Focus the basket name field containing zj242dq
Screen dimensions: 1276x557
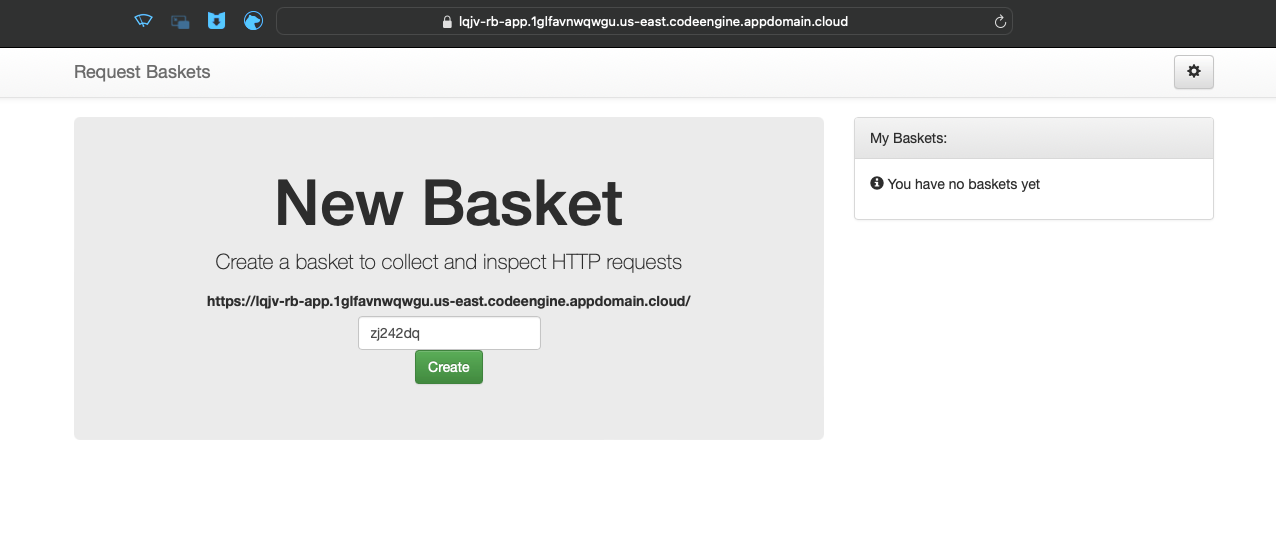click(449, 333)
